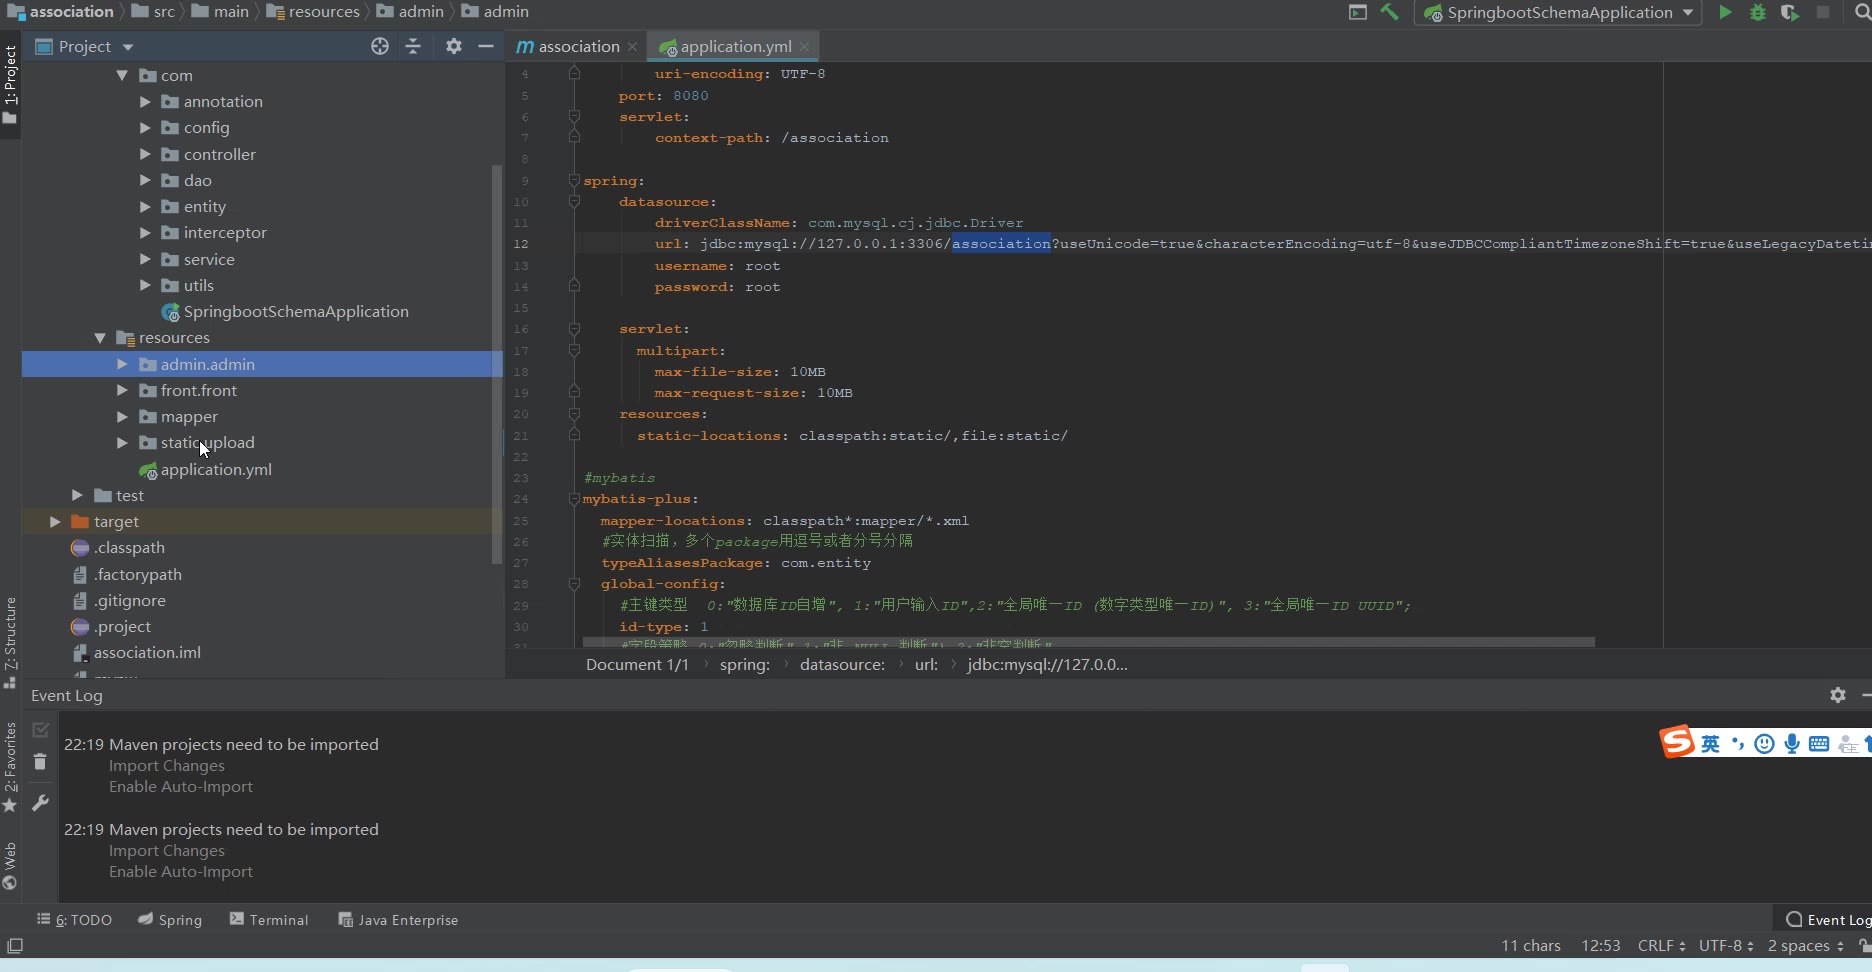Expand the controller package folder
Viewport: 1872px width, 972px height.
[145, 154]
